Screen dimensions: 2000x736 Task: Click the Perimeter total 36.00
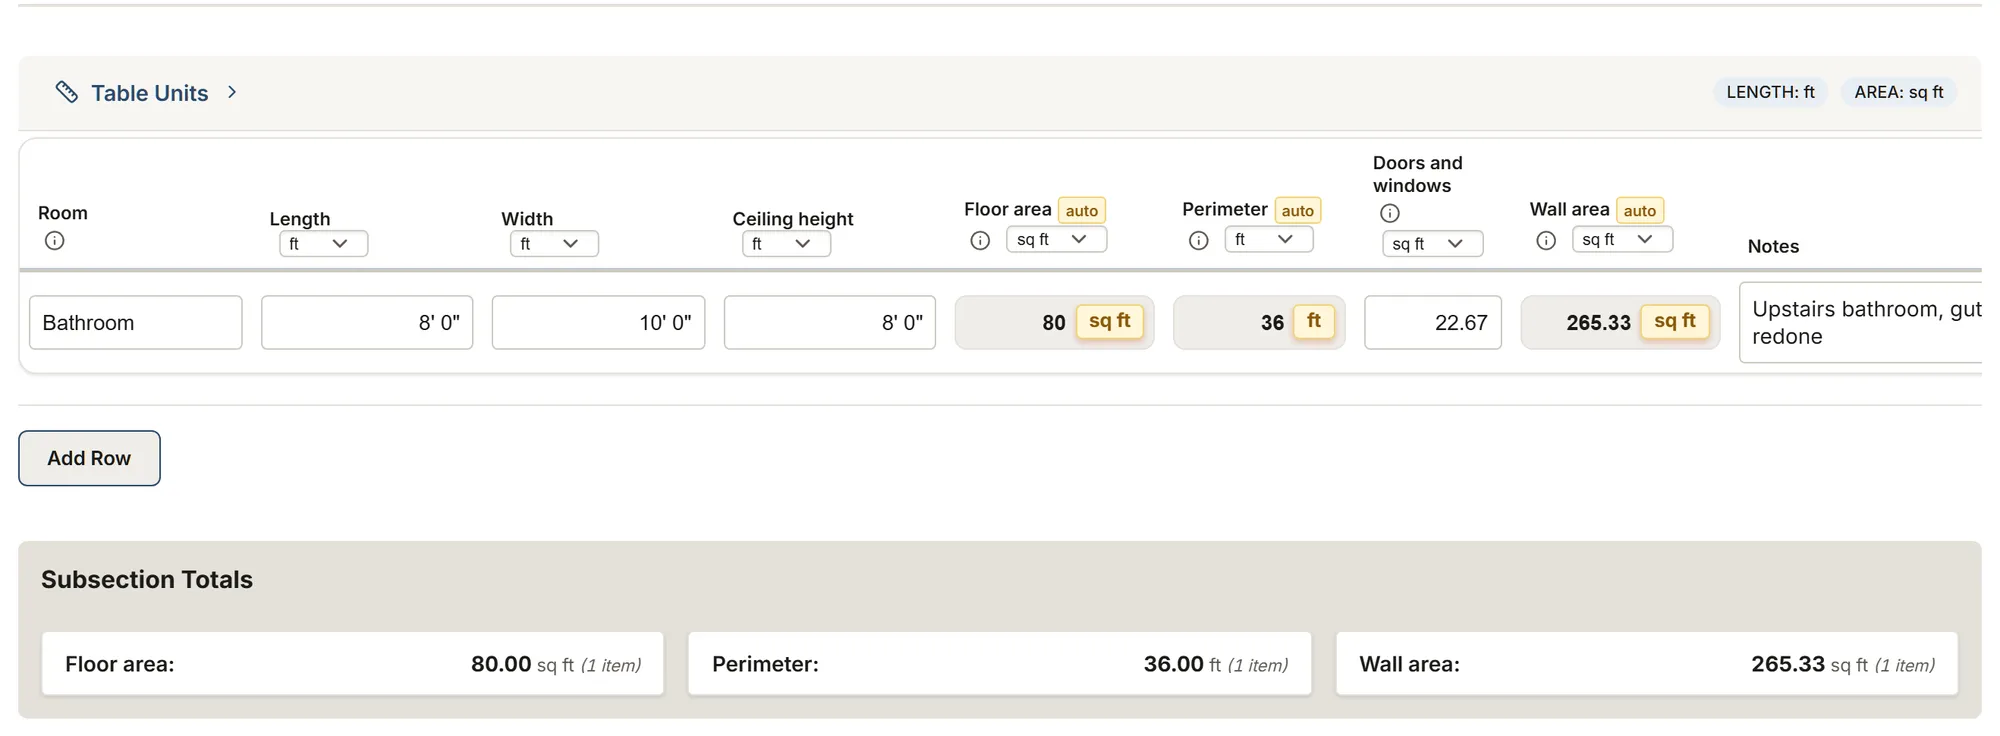tap(1173, 664)
